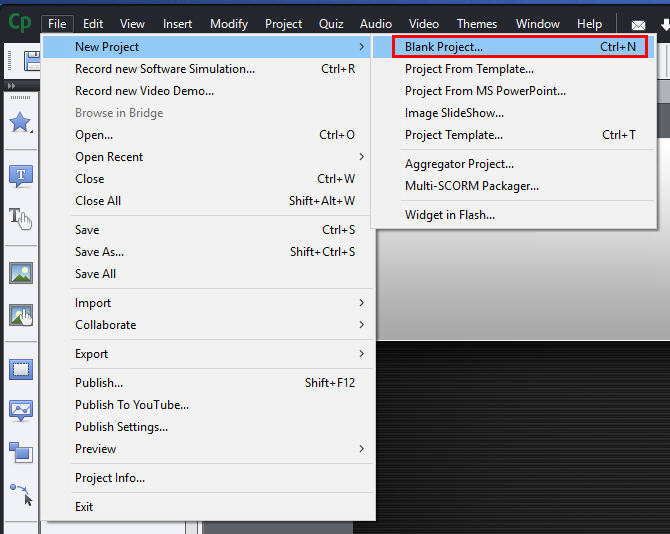Expand the Preview submenu
The image size is (670, 534).
[x=207, y=449]
